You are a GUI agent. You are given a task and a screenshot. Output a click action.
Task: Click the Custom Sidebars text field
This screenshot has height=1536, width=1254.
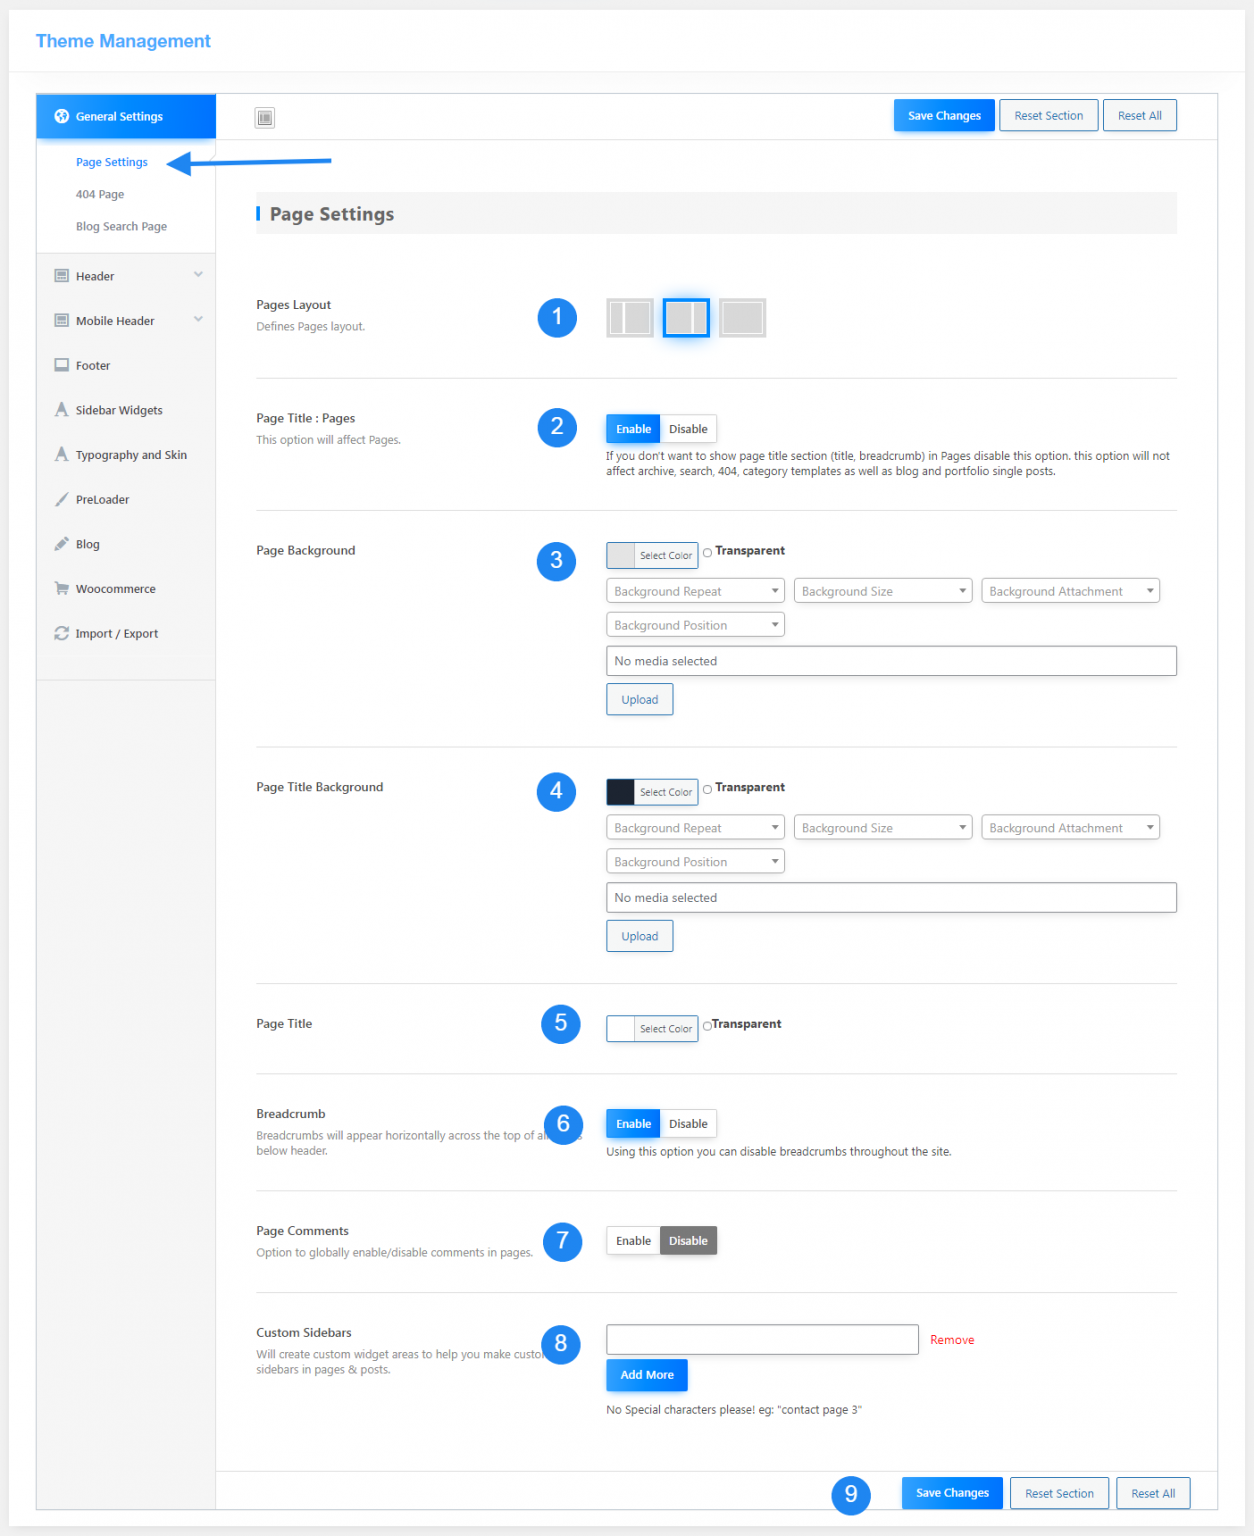761,1339
